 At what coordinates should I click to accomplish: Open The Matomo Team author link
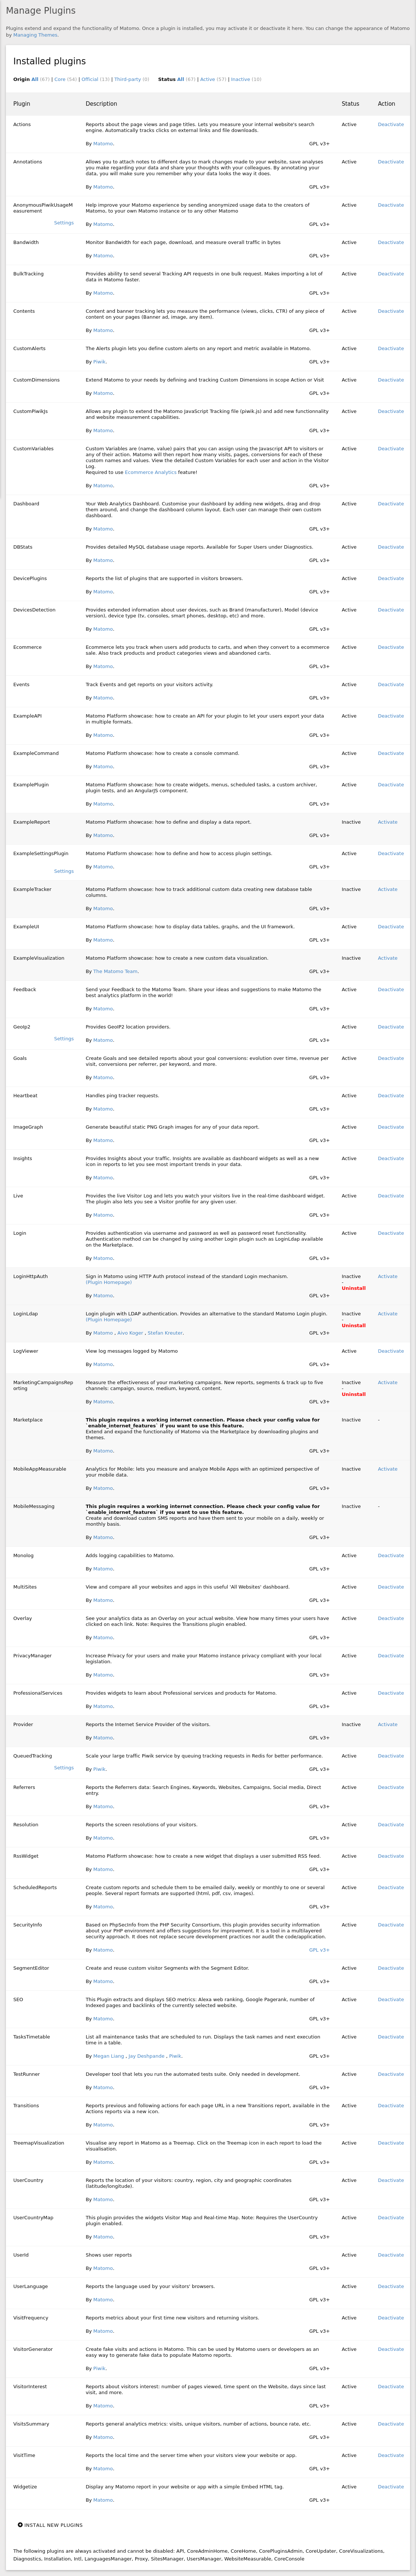(116, 971)
